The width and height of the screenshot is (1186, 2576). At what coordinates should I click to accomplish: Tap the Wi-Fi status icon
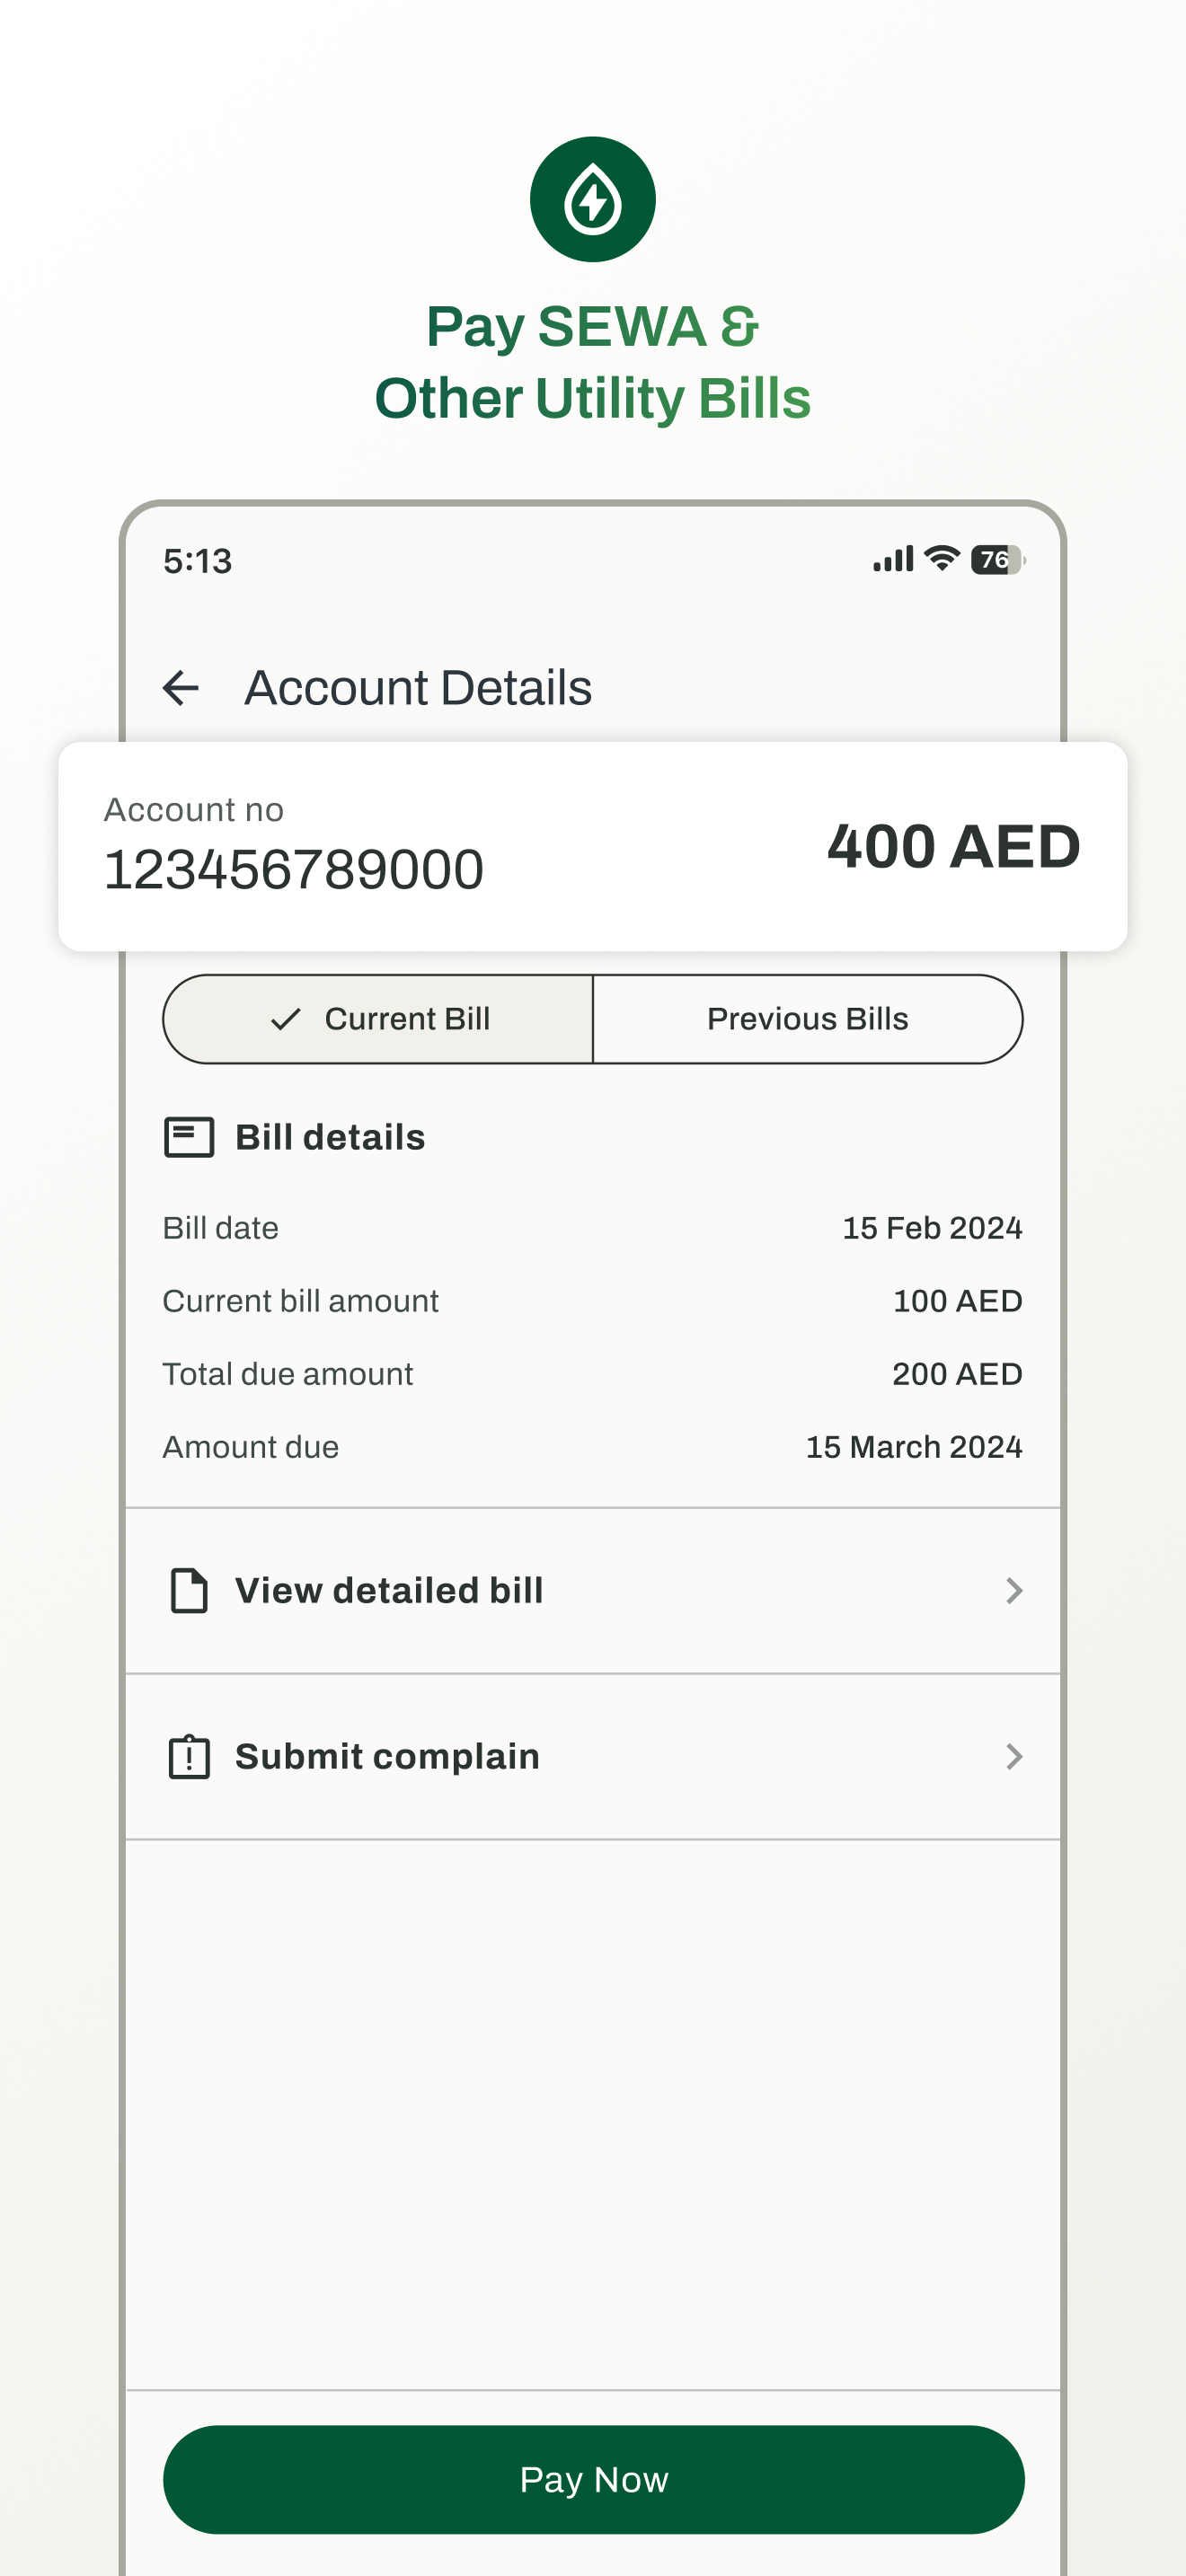tap(941, 560)
